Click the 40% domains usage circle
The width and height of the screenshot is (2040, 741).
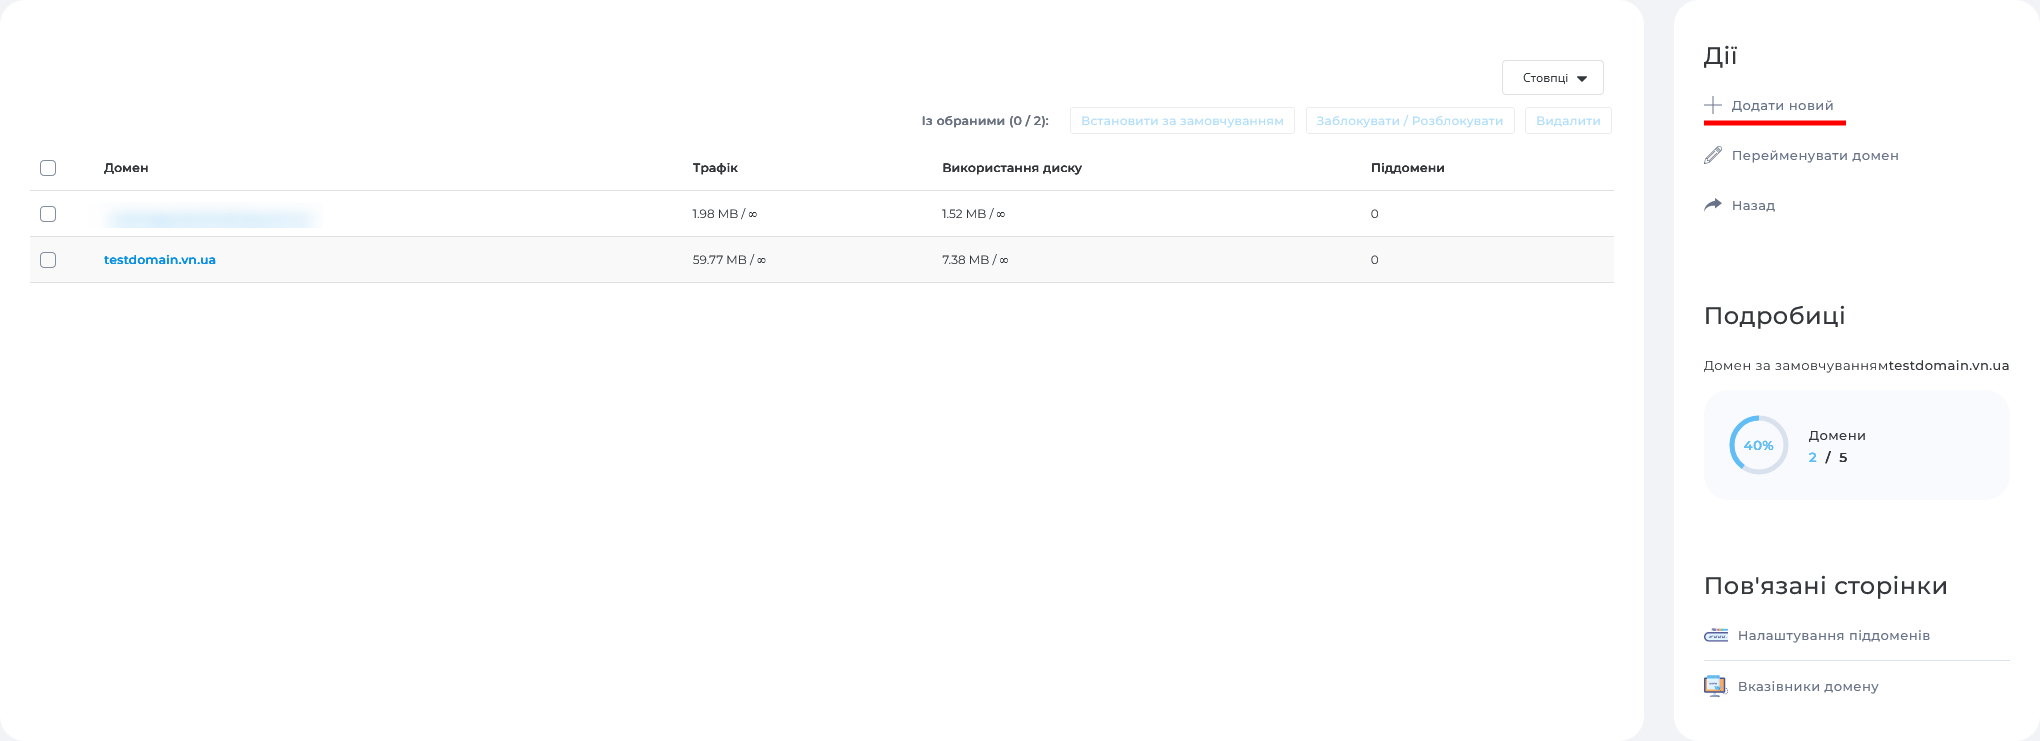[1758, 445]
